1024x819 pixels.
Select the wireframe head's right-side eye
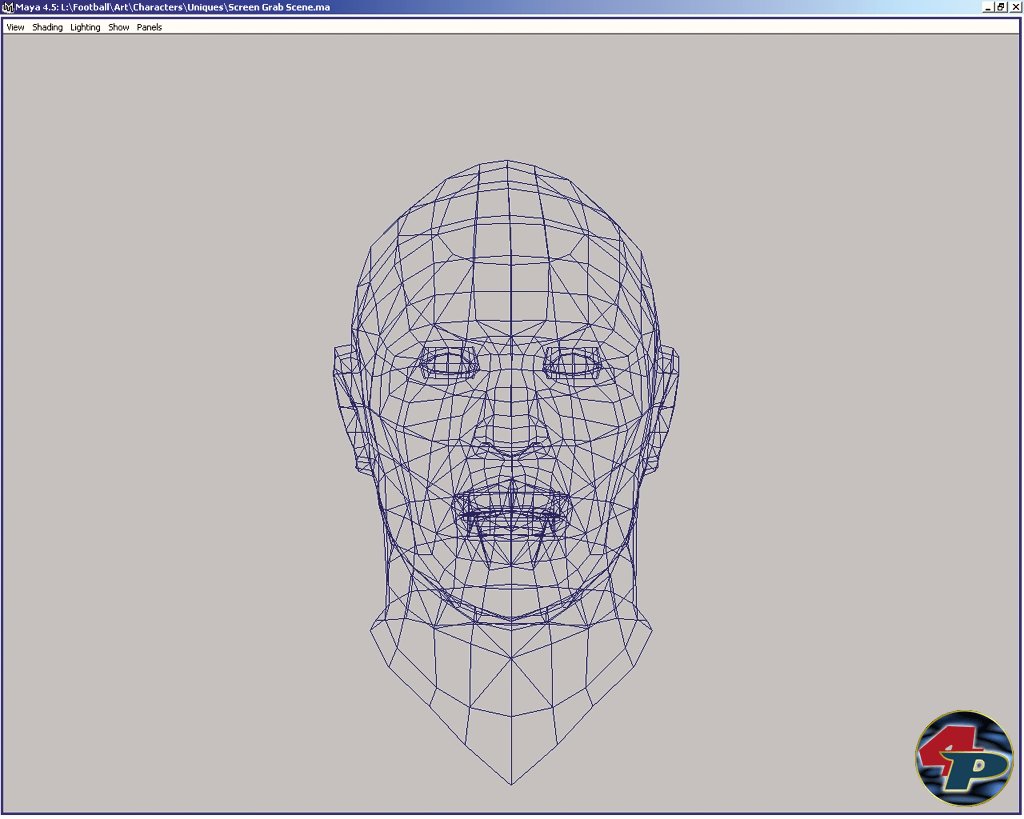coord(573,363)
